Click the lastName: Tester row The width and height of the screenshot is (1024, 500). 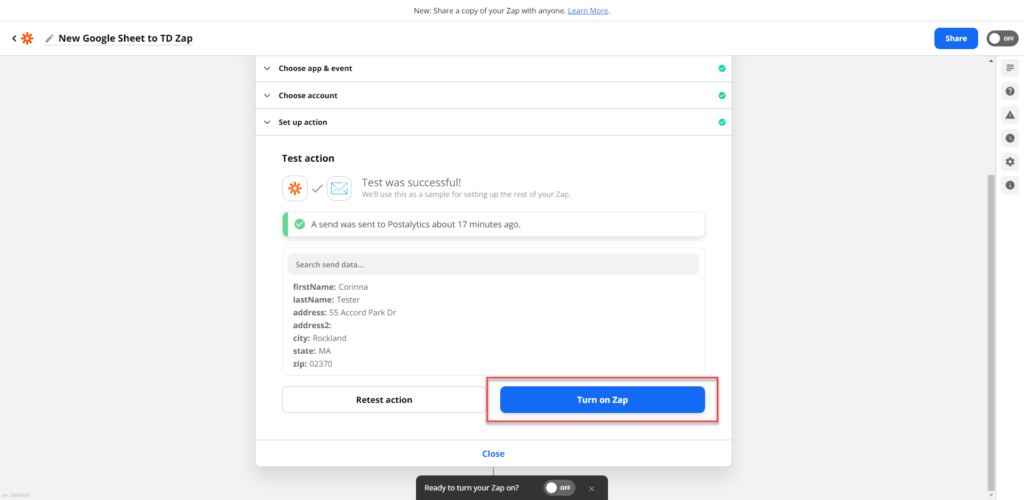tap(326, 300)
